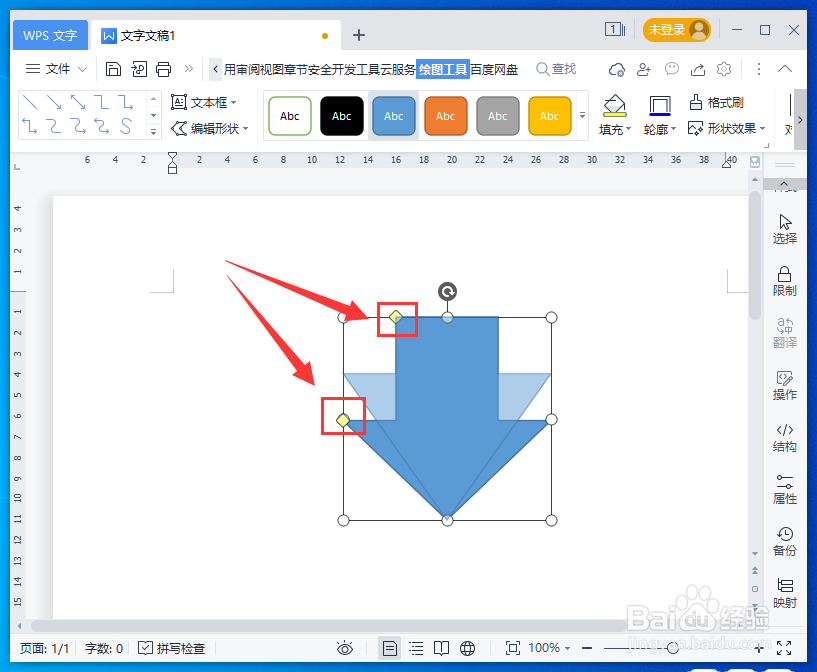Toggle full screen mode icon at bottom right
This screenshot has width=817, height=672.
click(786, 647)
